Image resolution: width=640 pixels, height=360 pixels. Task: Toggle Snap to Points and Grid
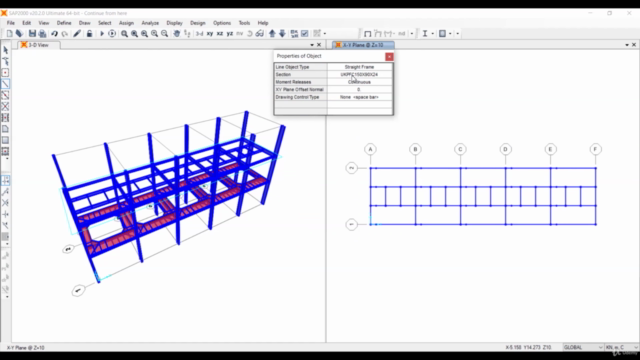coord(5,180)
